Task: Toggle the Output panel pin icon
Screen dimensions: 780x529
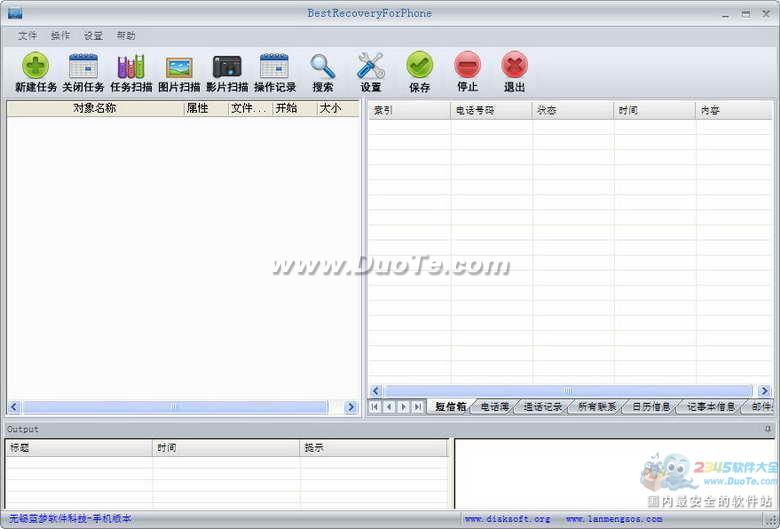Action: pyautogui.click(x=768, y=428)
